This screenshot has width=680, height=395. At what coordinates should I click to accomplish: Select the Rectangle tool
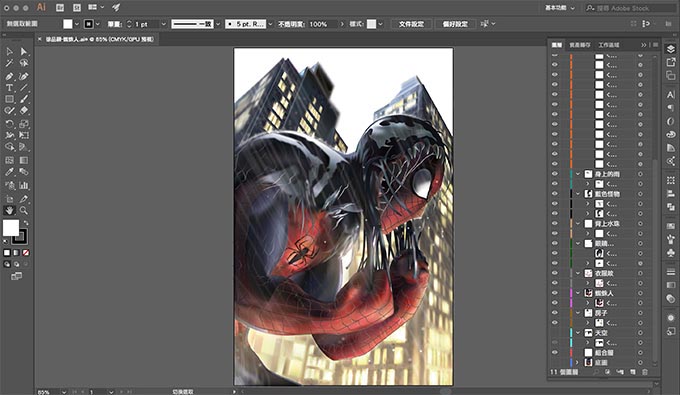9,99
